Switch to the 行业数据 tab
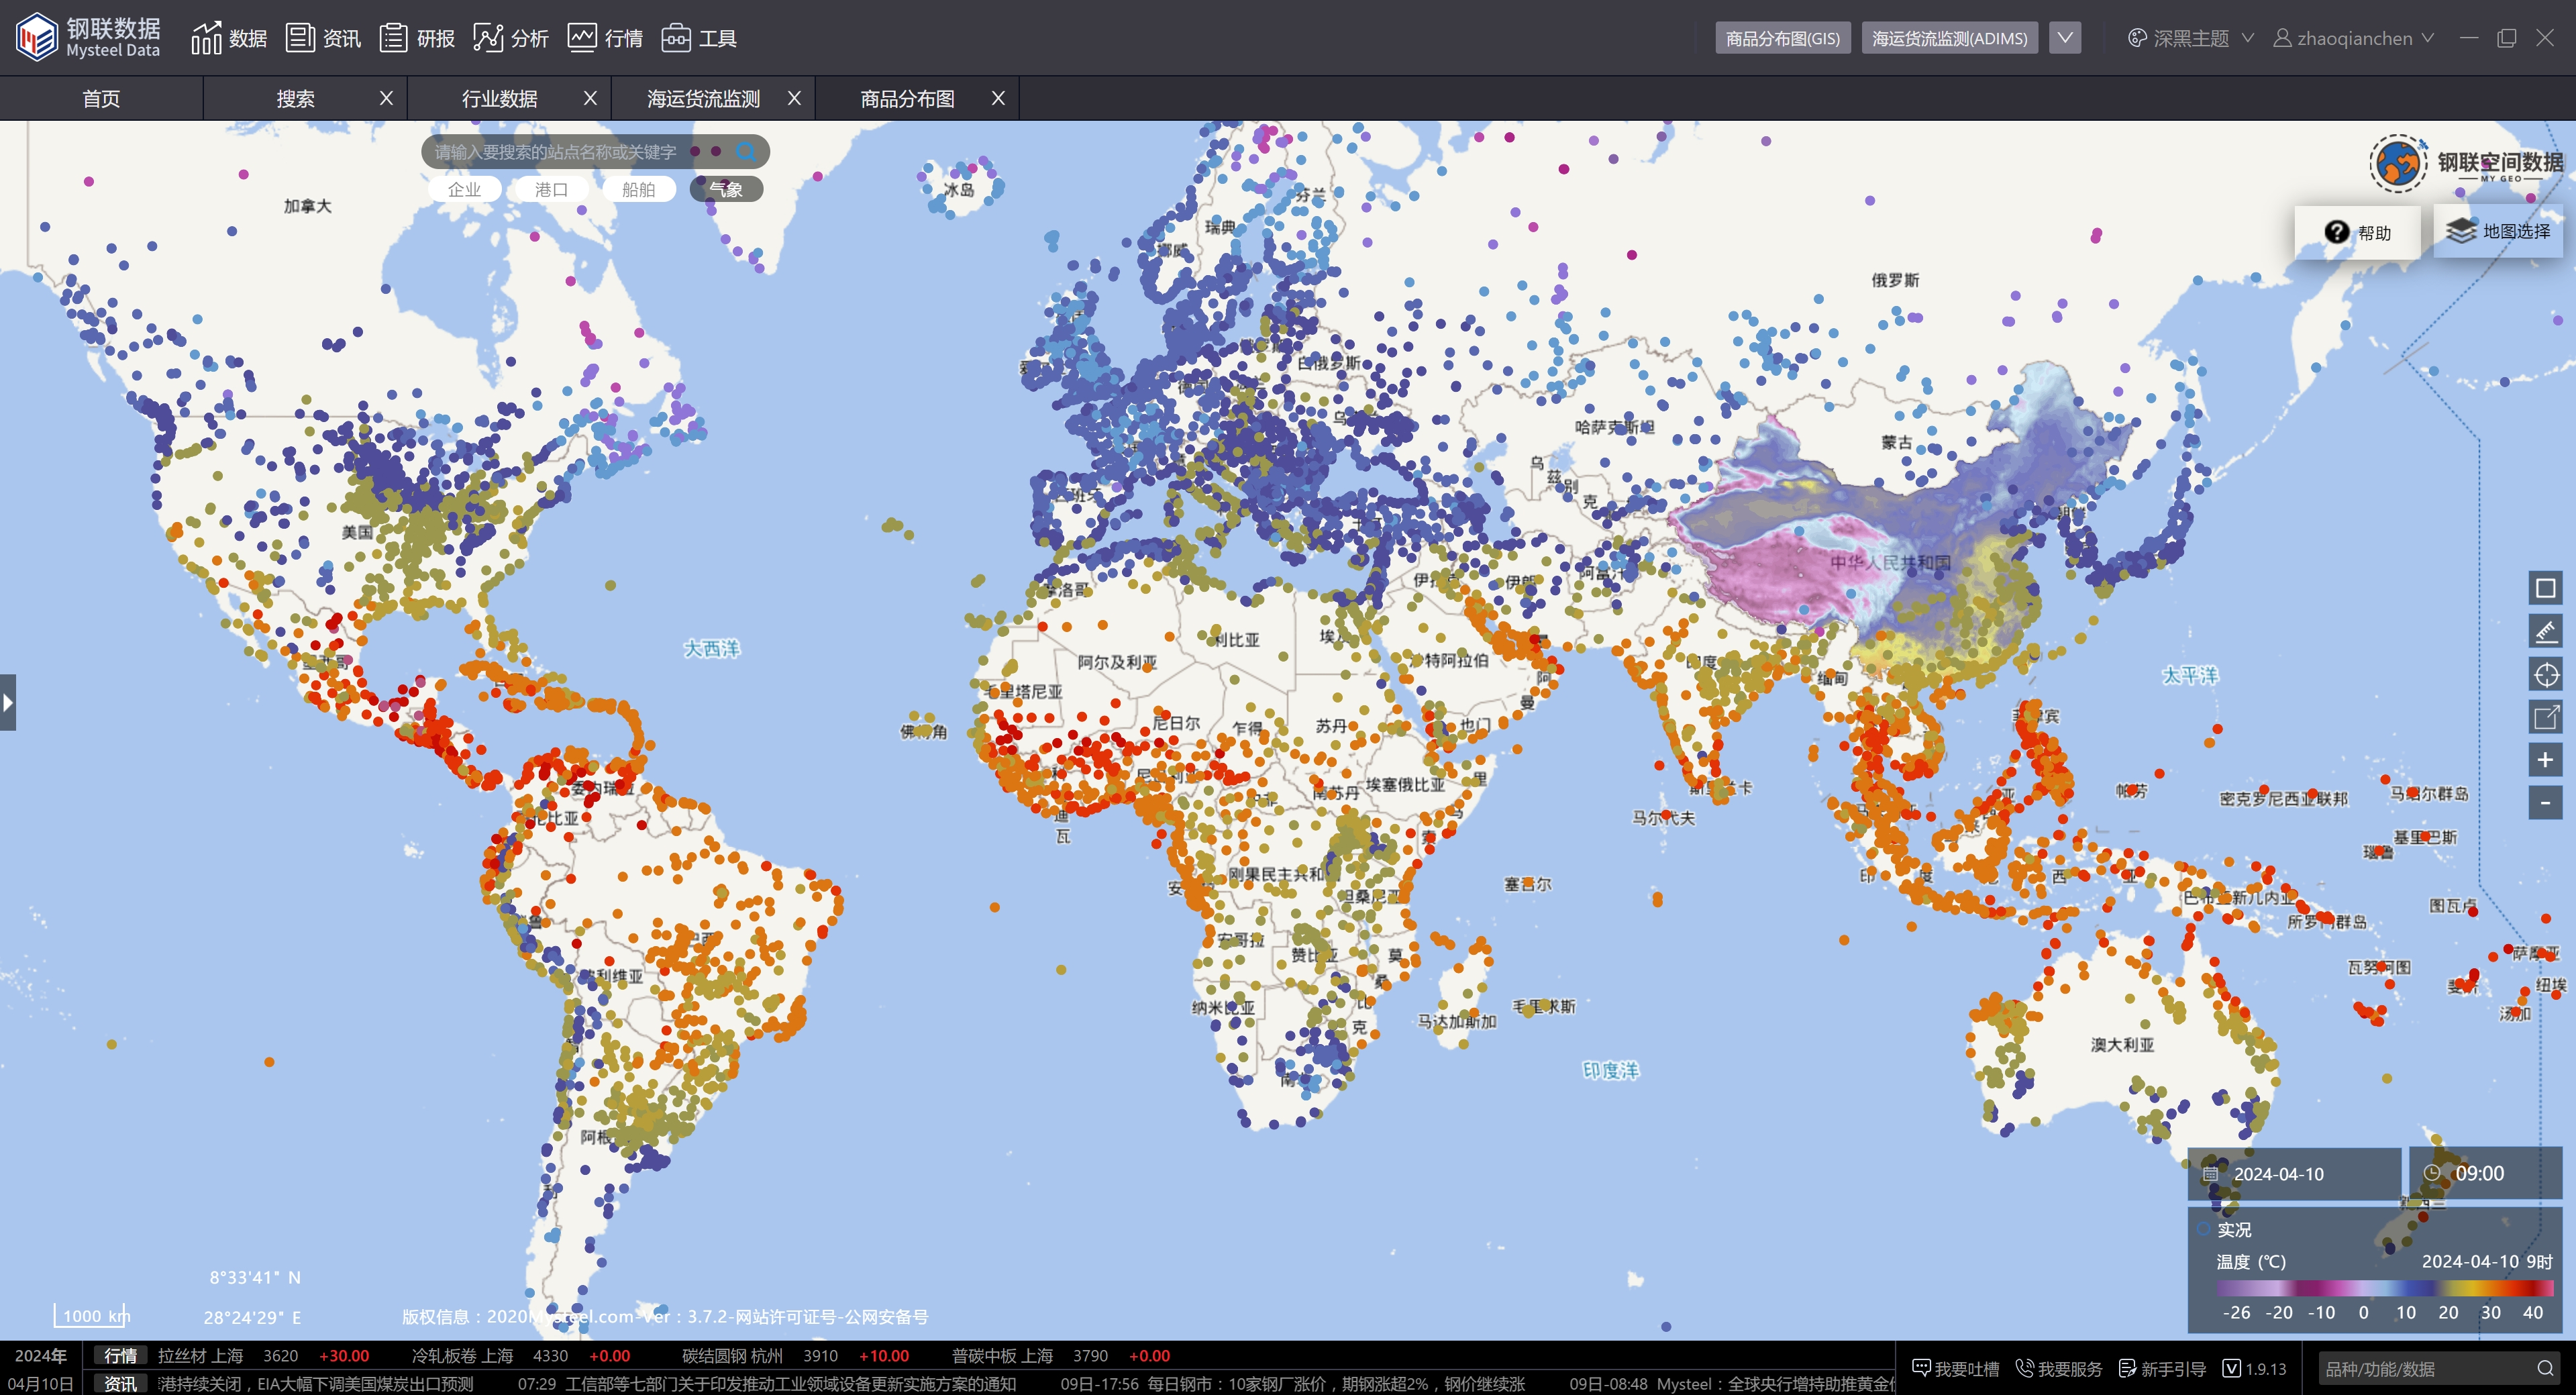Screen dimensions: 2576x1395 tap(499, 98)
